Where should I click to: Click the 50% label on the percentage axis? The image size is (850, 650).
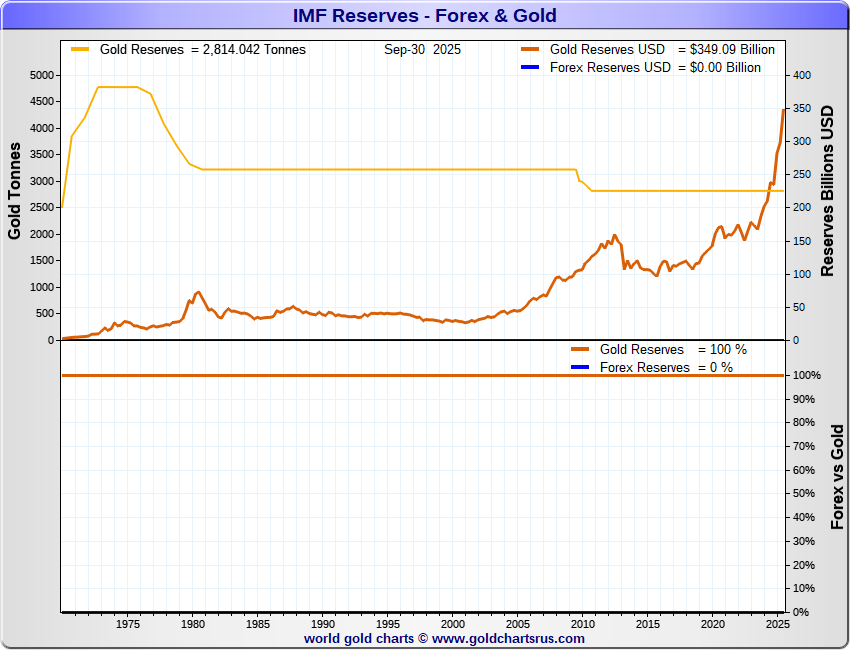point(803,493)
